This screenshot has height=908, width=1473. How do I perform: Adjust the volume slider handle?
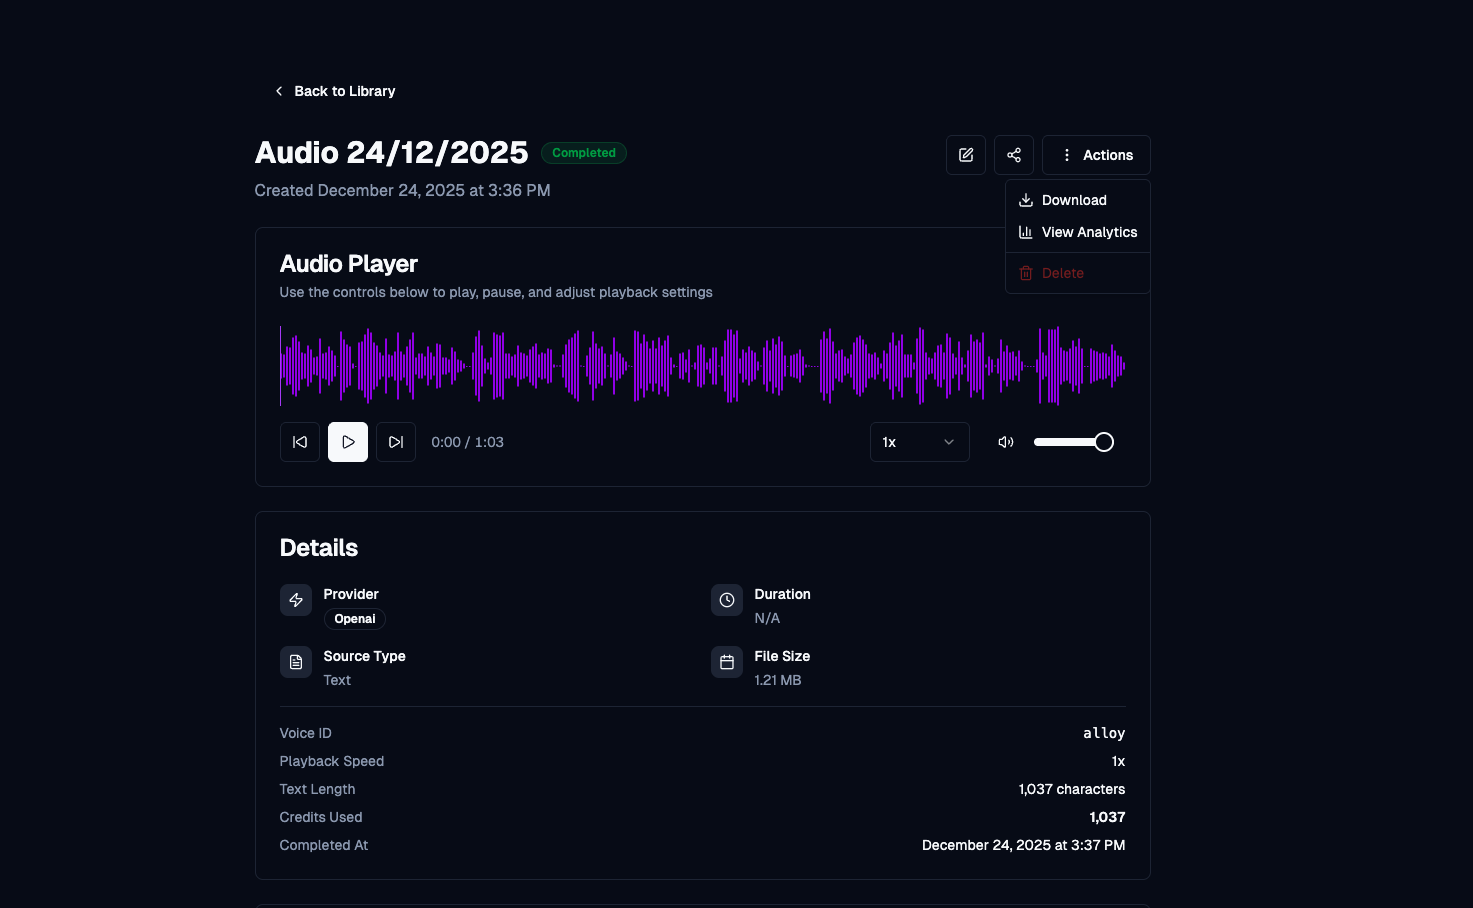[x=1103, y=441]
